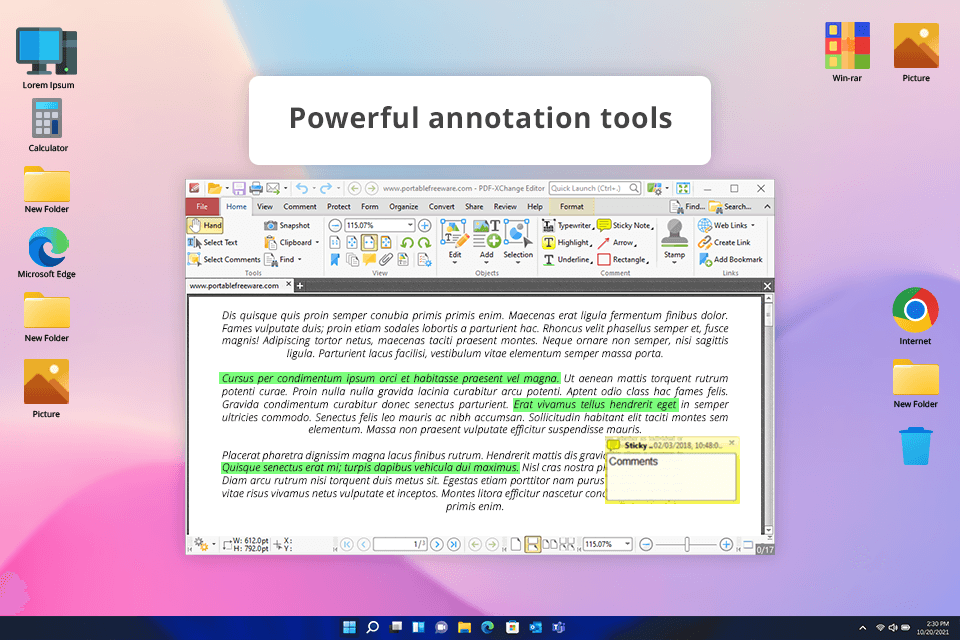The height and width of the screenshot is (640, 960).
Task: Switch to the View ribbon tab
Action: 264,207
